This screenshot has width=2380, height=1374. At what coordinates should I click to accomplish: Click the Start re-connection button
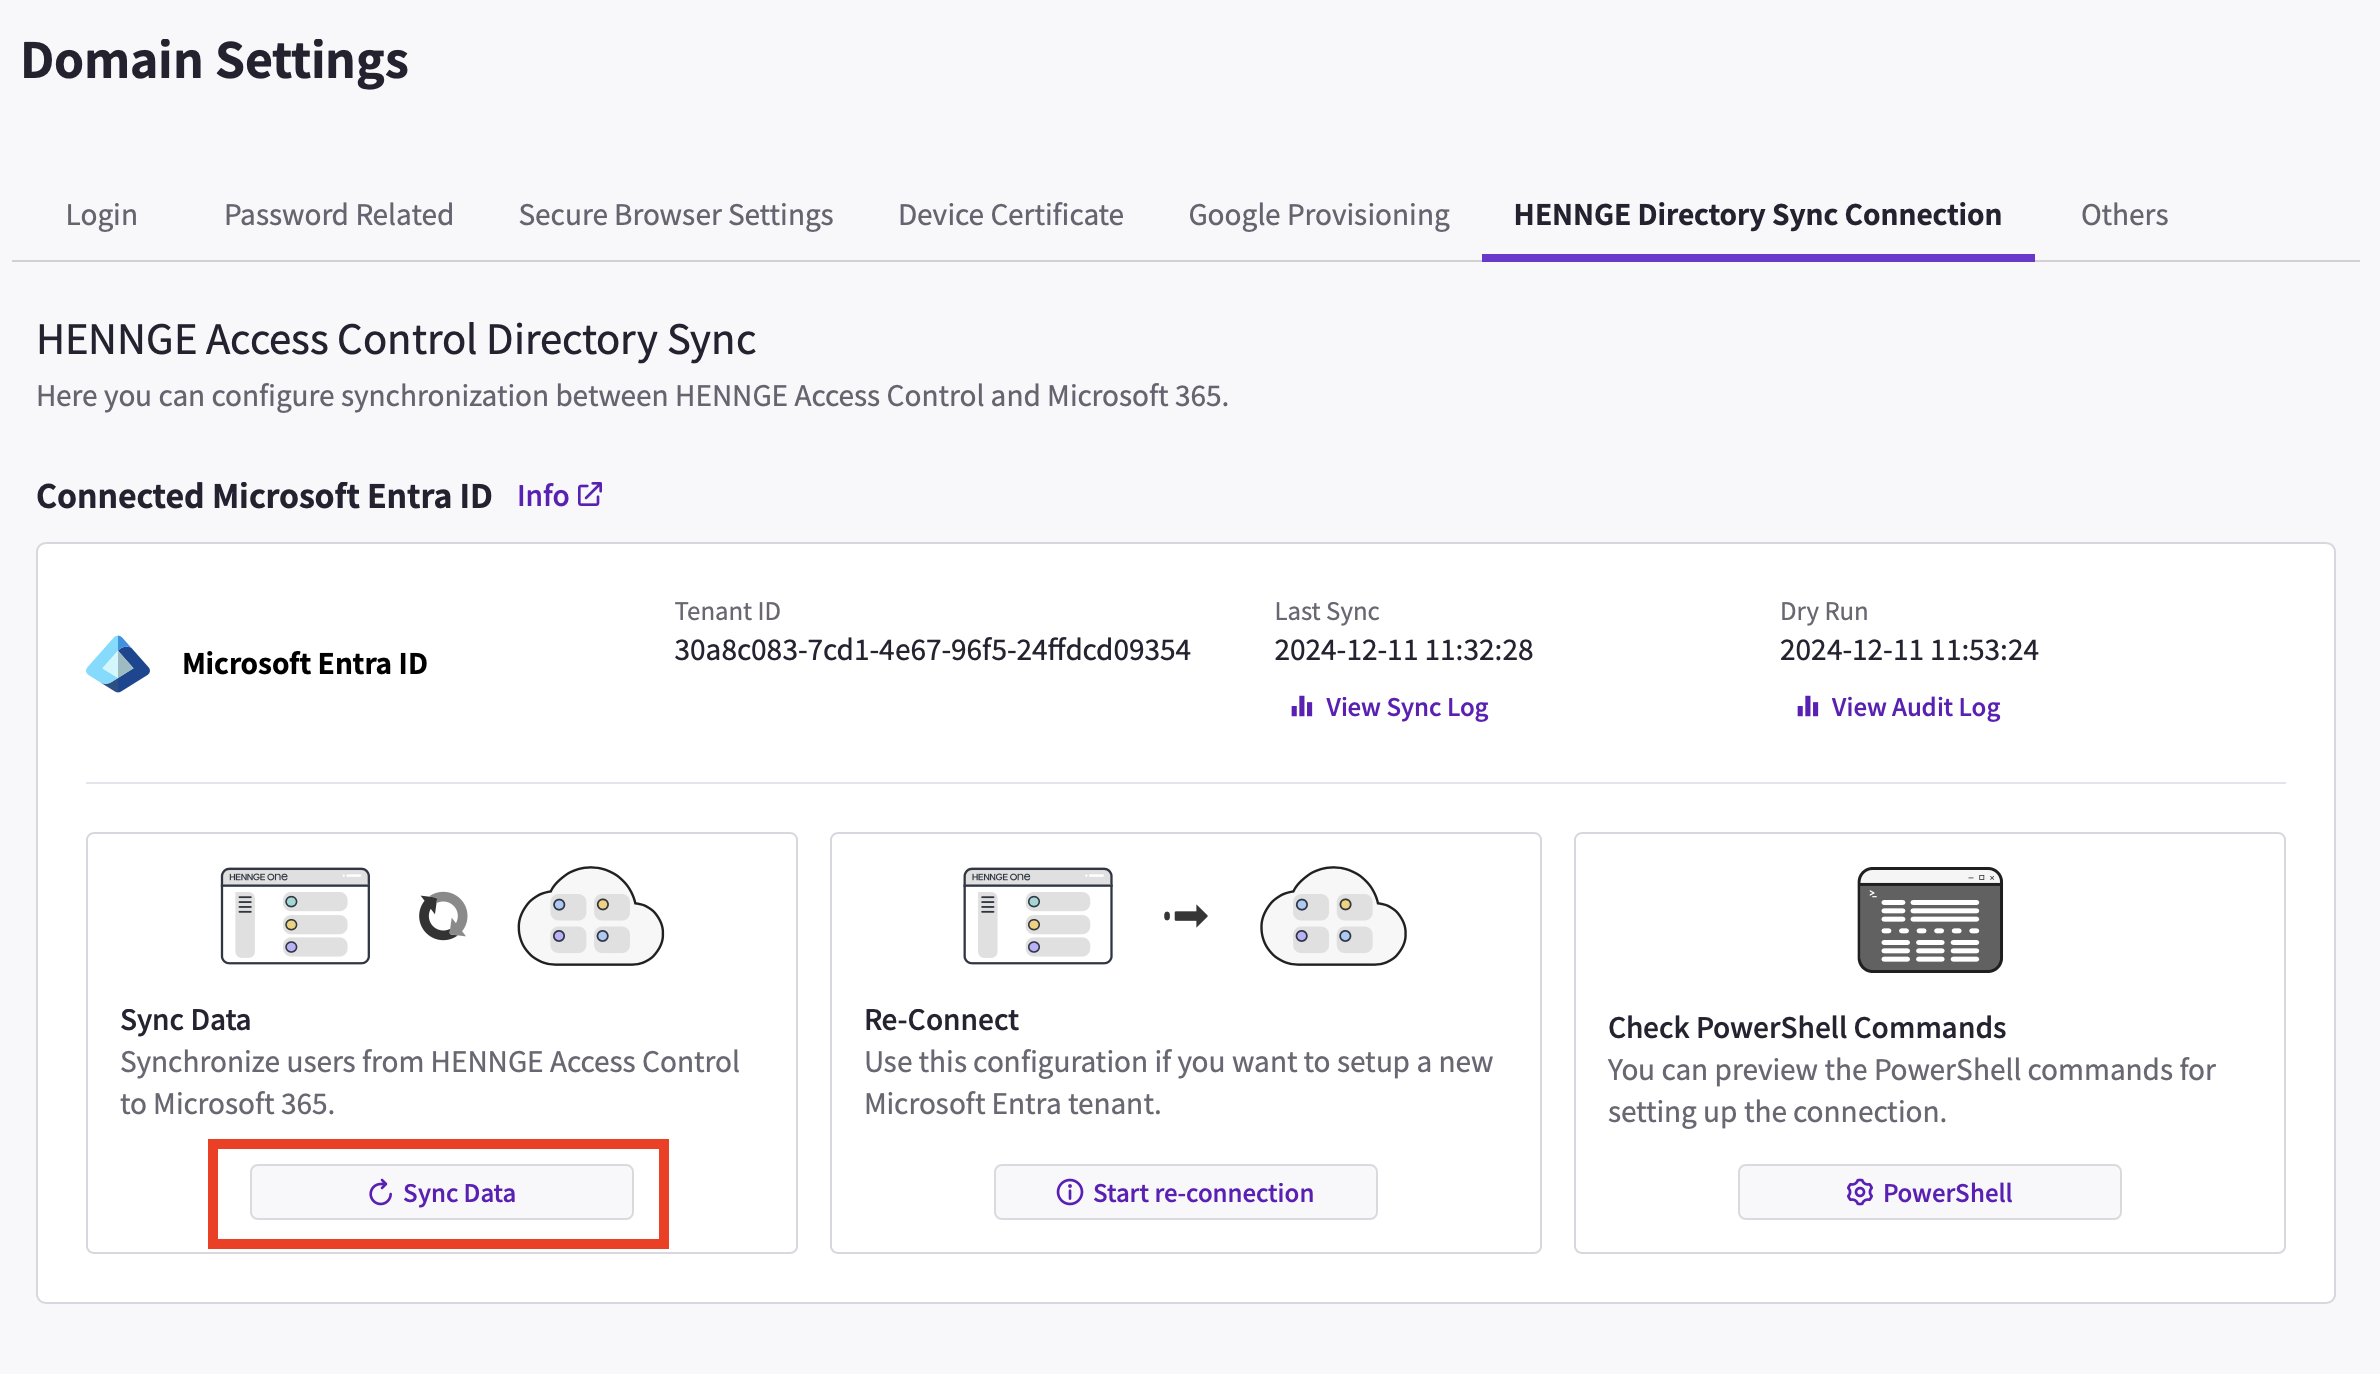pos(1185,1191)
